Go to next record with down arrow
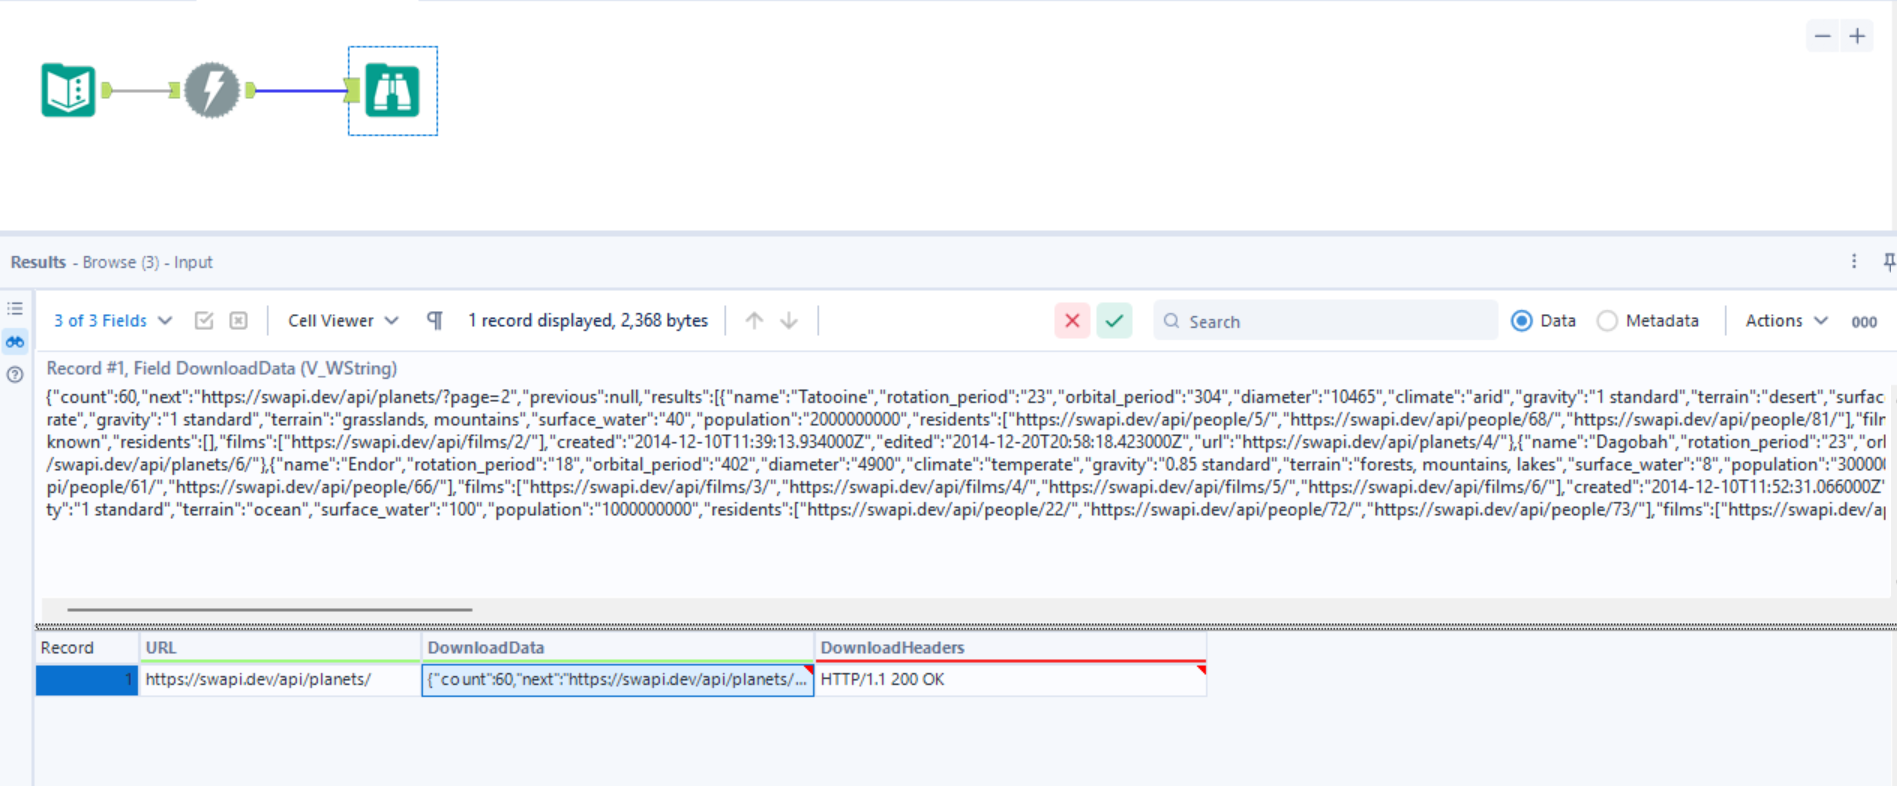Image resolution: width=1897 pixels, height=786 pixels. [789, 320]
